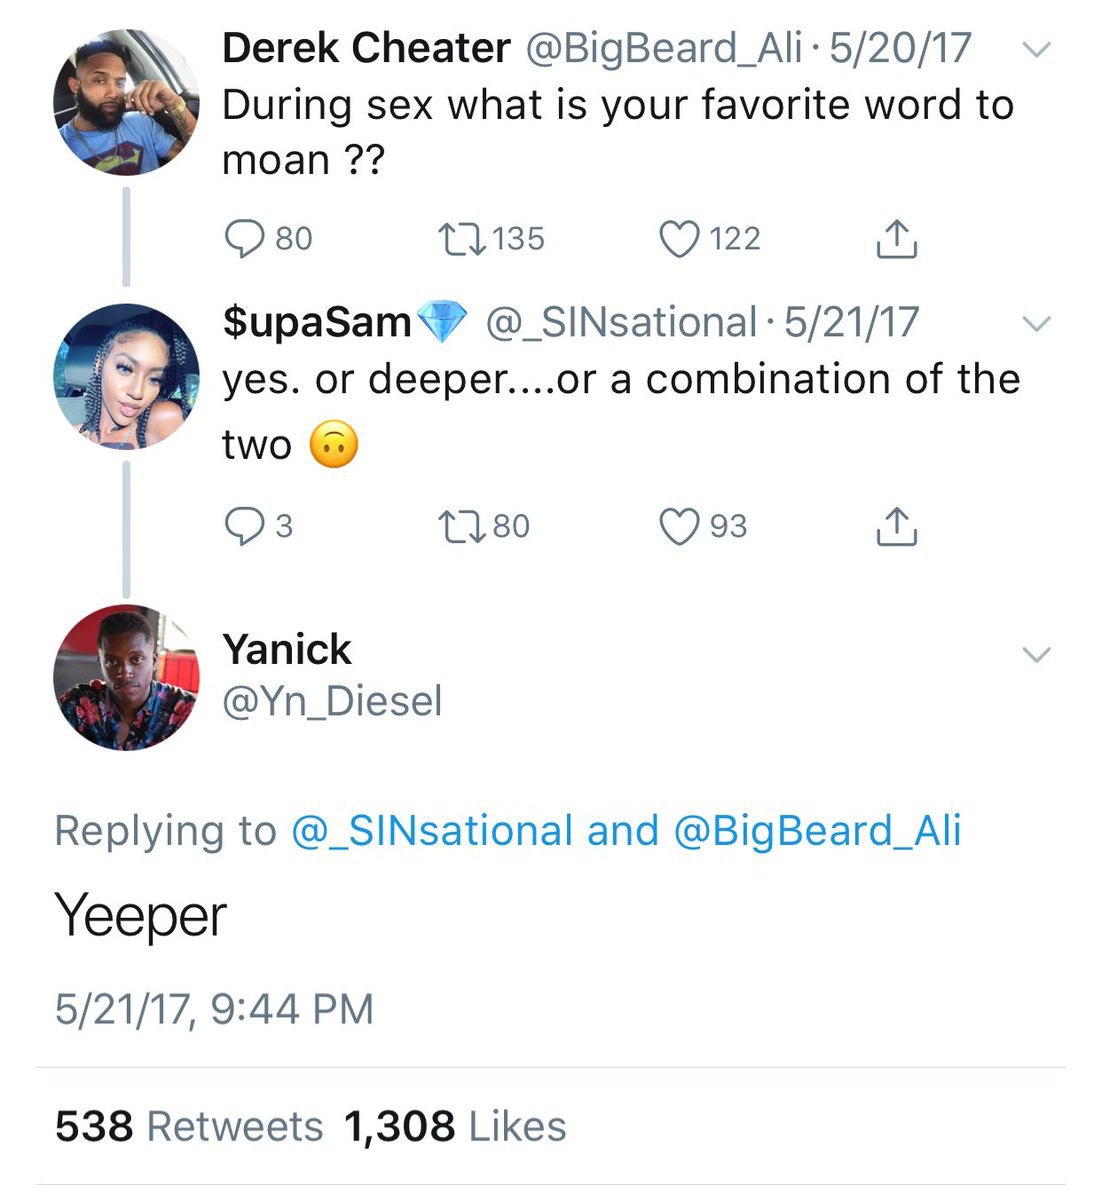View the 1,308 Likes list

coord(455,1127)
